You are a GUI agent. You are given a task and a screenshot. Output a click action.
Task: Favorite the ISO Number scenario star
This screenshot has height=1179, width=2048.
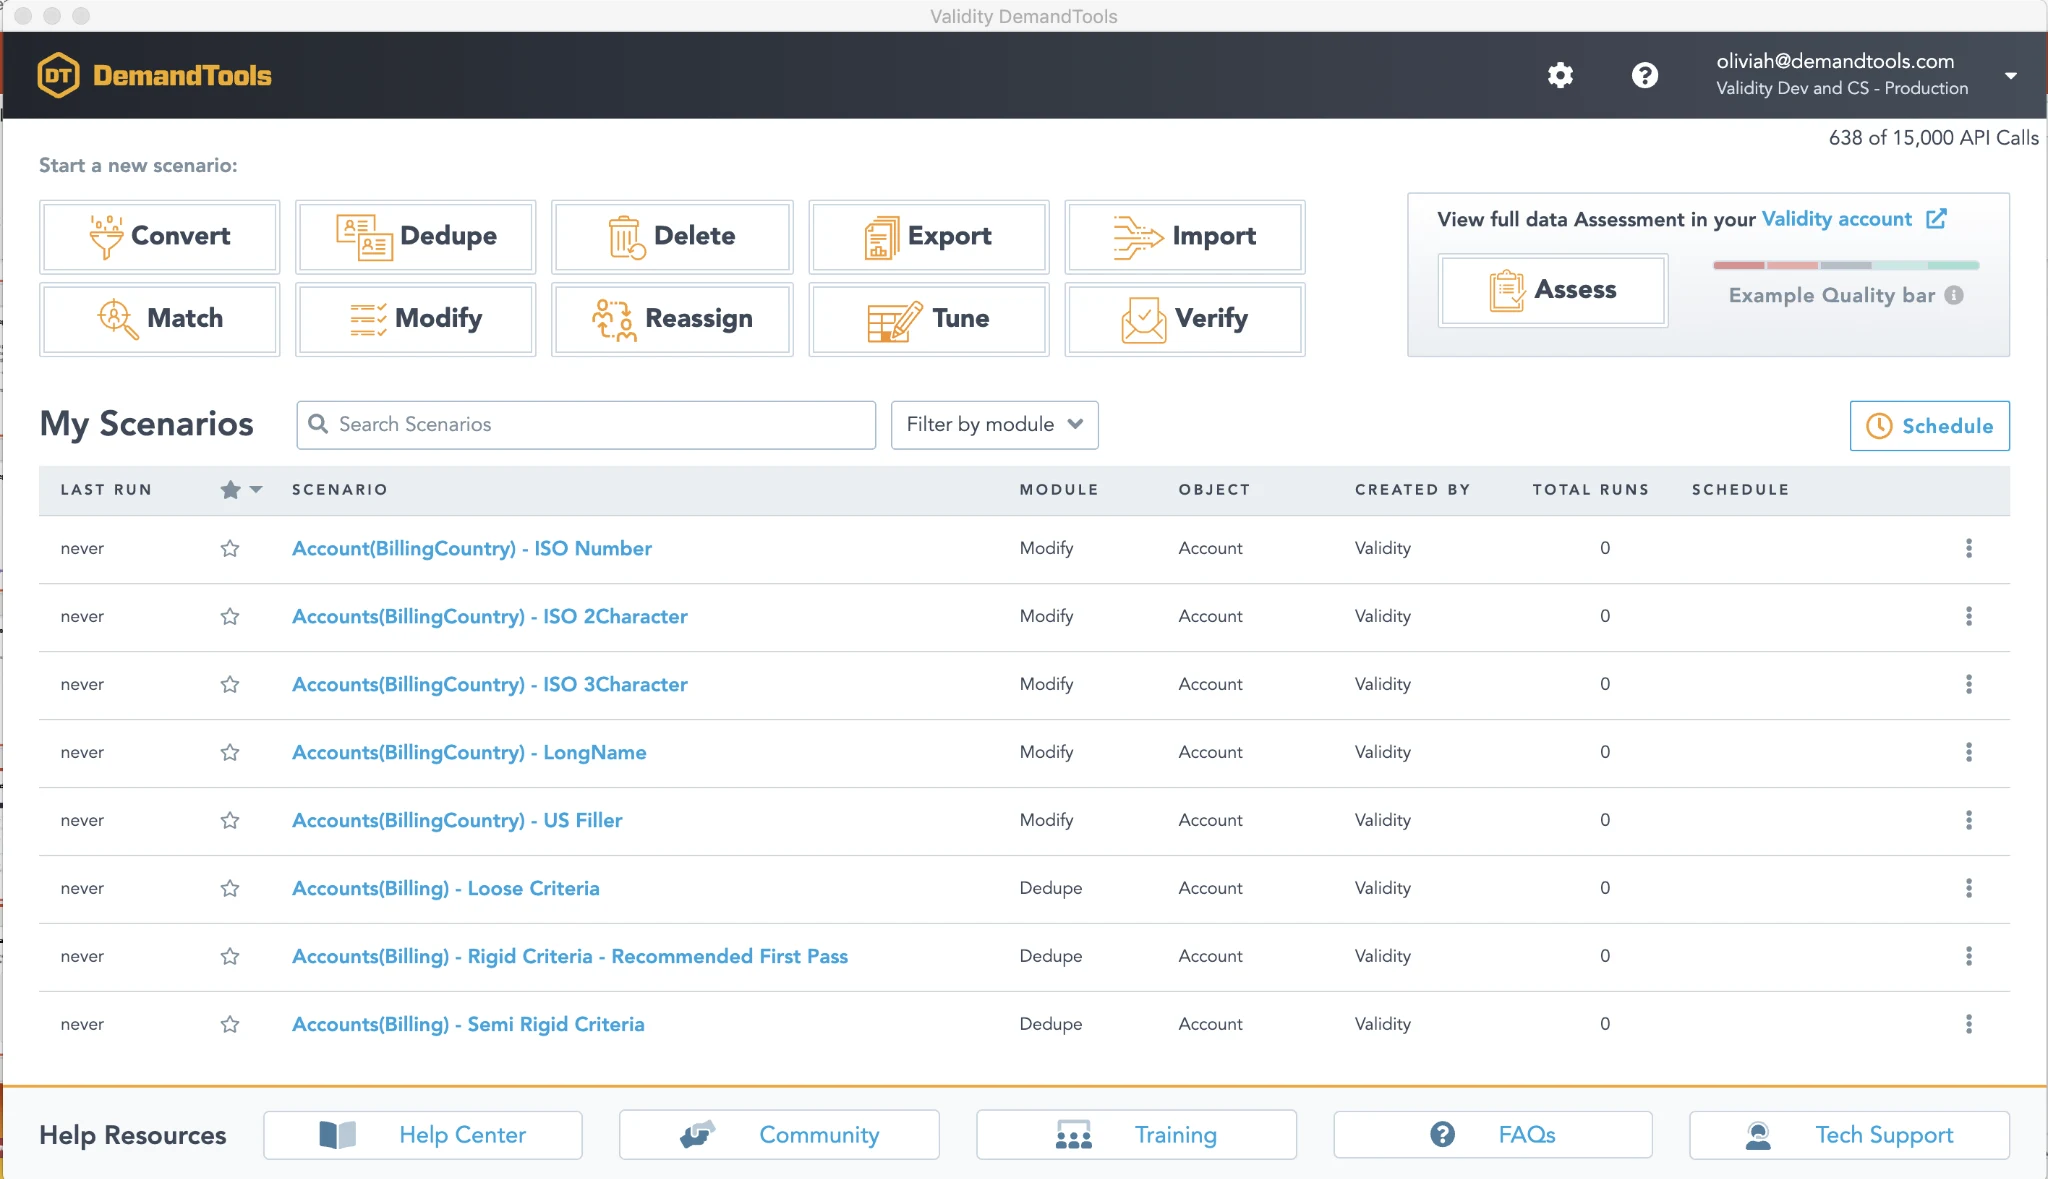[230, 548]
